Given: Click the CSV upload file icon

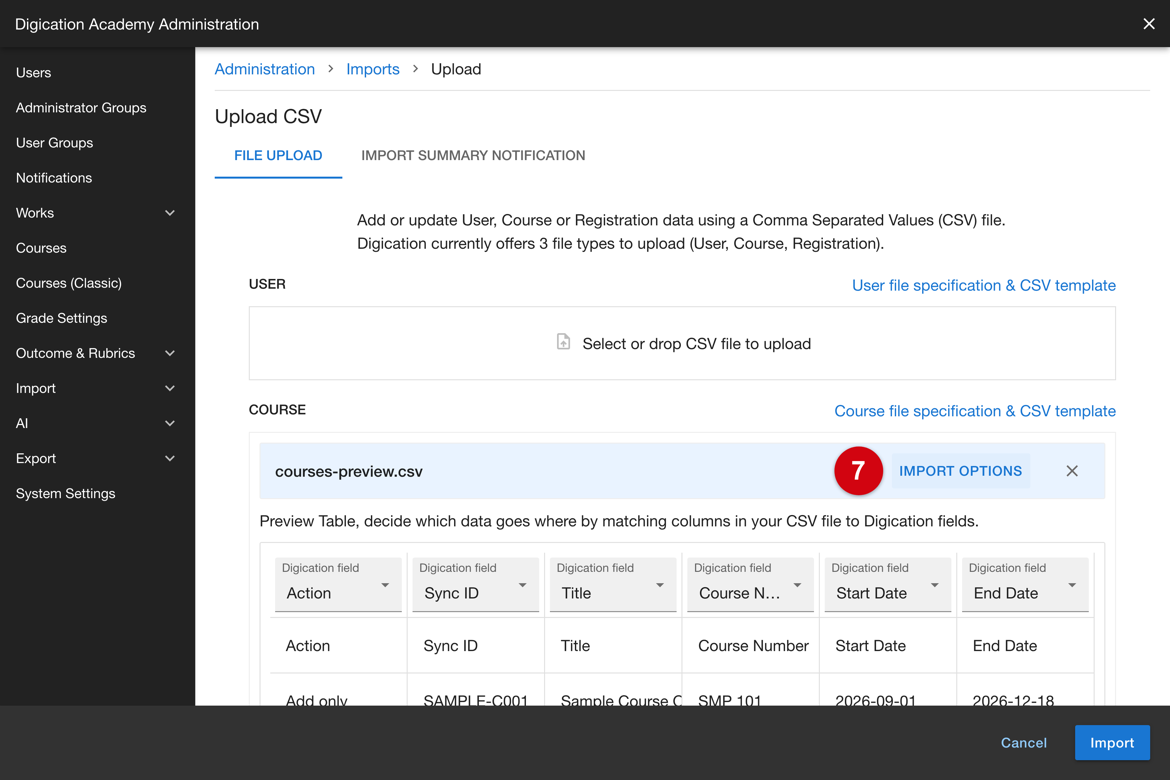Looking at the screenshot, I should click(563, 342).
